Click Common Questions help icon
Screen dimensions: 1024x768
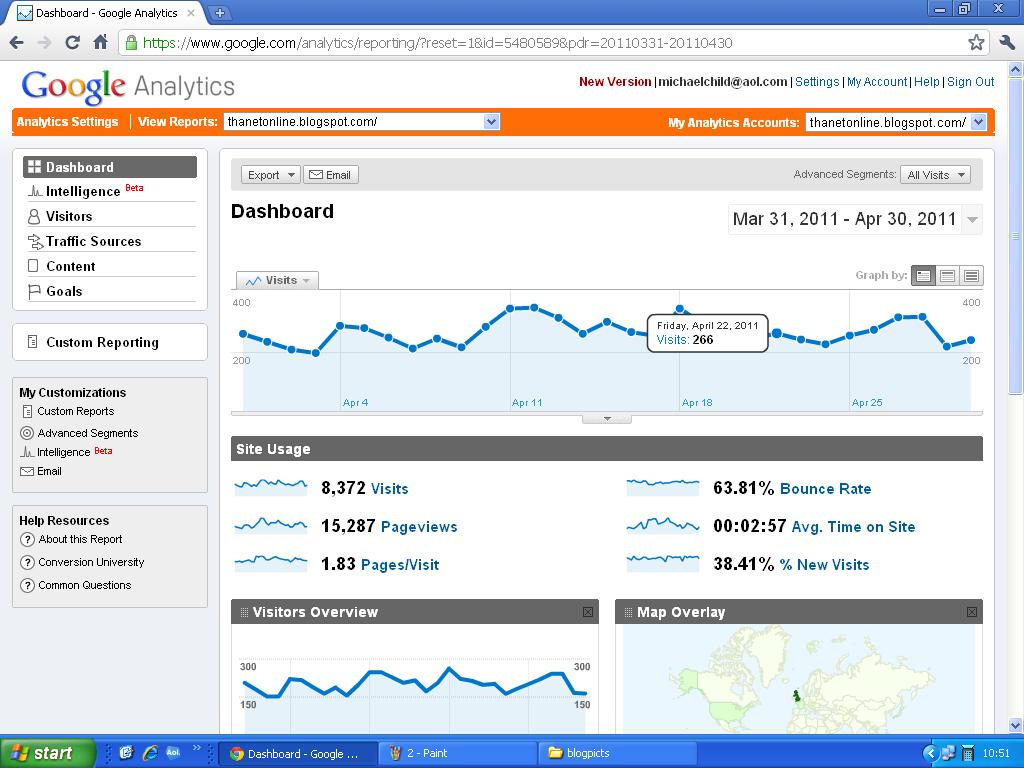pyautogui.click(x=27, y=585)
